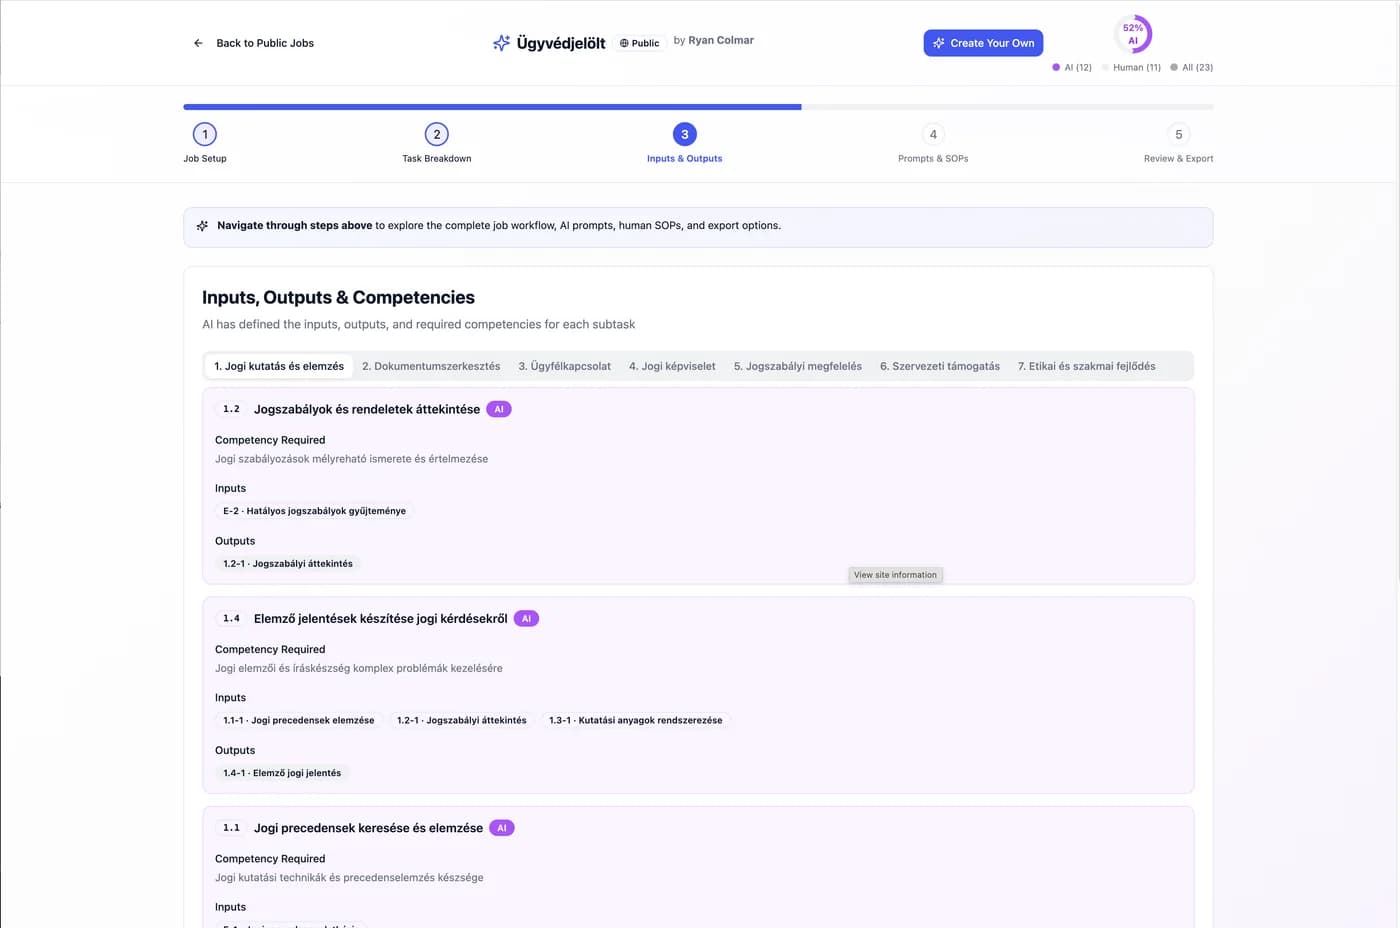The image size is (1400, 928).
Task: Click heading Jogszabályok és rendeletek áttekintése
Action: point(367,409)
